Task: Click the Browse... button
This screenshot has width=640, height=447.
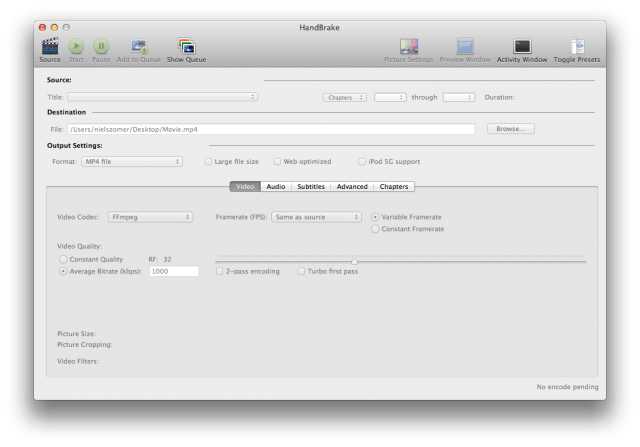Action: coord(510,129)
